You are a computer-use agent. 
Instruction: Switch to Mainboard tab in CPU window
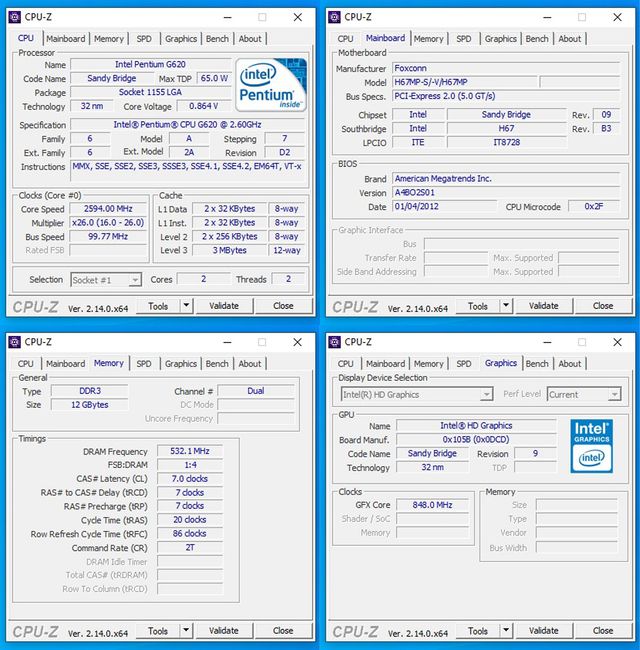tap(65, 39)
